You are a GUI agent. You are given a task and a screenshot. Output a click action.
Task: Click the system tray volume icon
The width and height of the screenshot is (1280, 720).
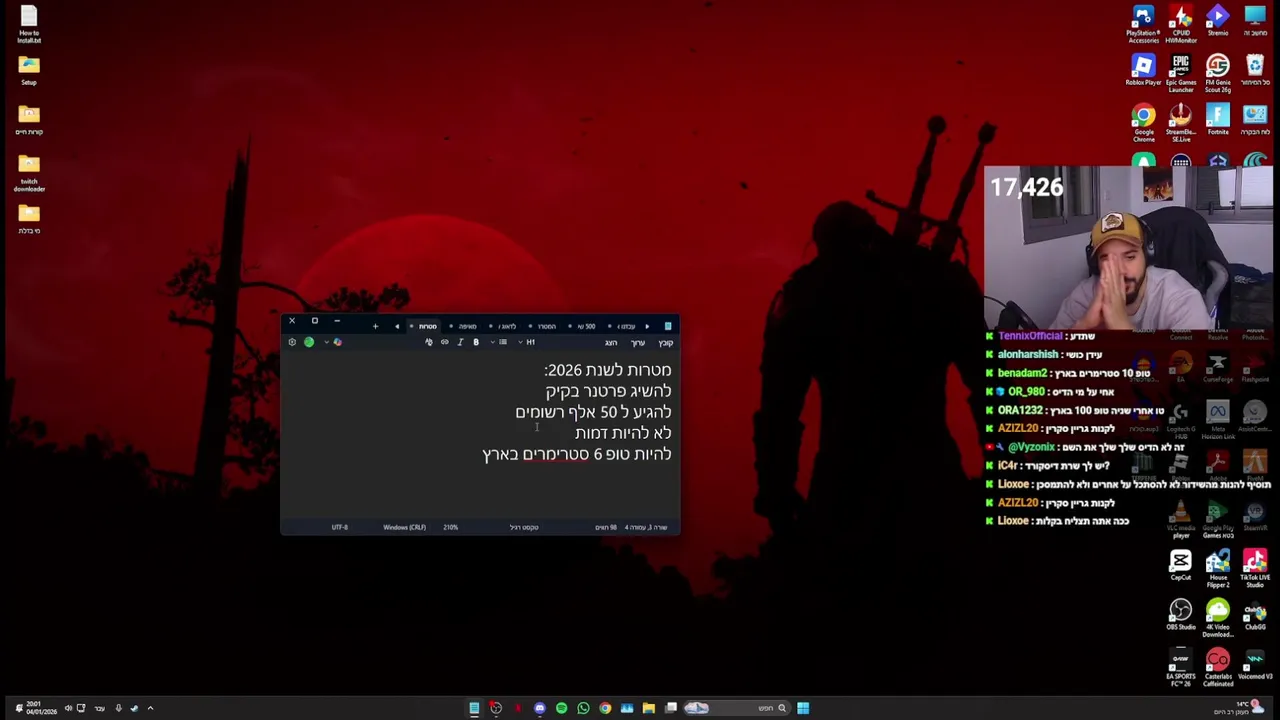(x=68, y=708)
